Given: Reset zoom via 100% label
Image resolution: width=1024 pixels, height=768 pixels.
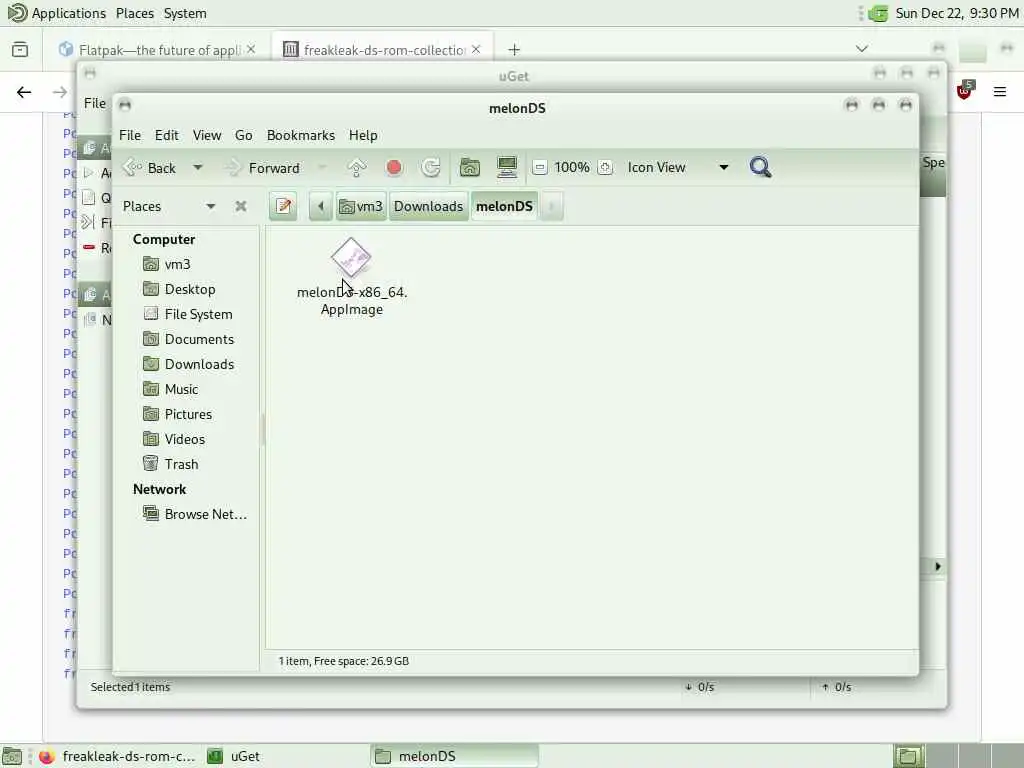Looking at the screenshot, I should coord(571,168).
